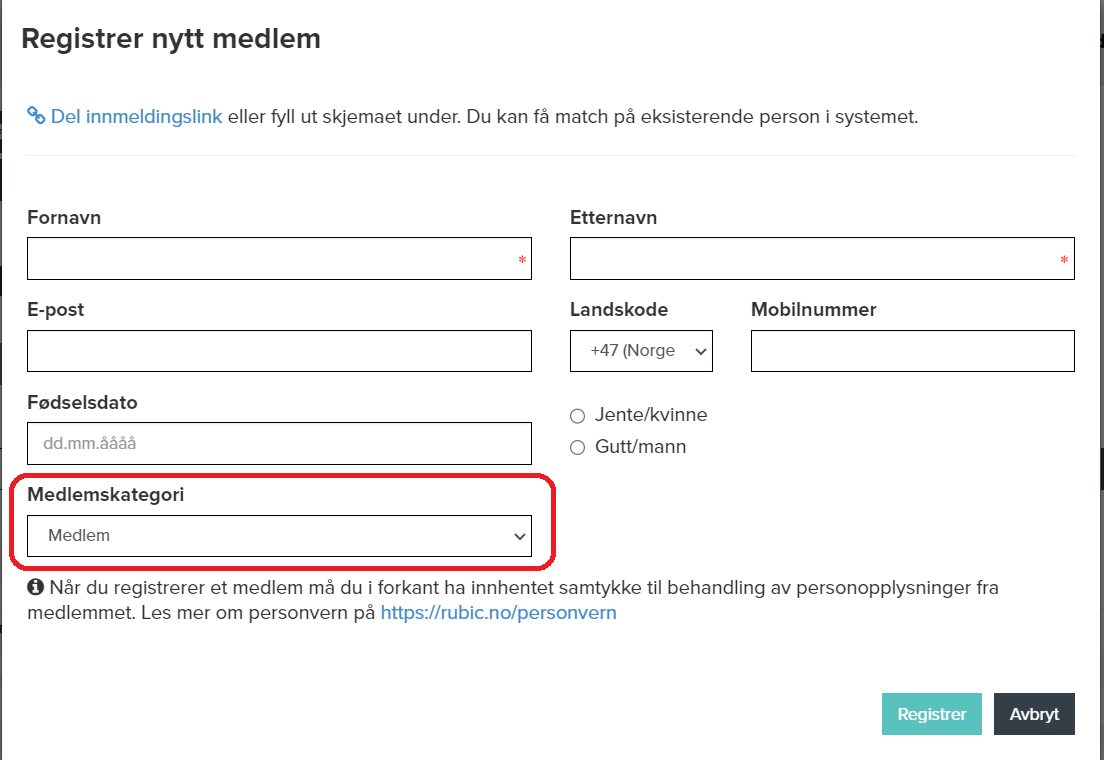
Task: Open the Medlemskategori dropdown showing Medlem
Action: [280, 536]
